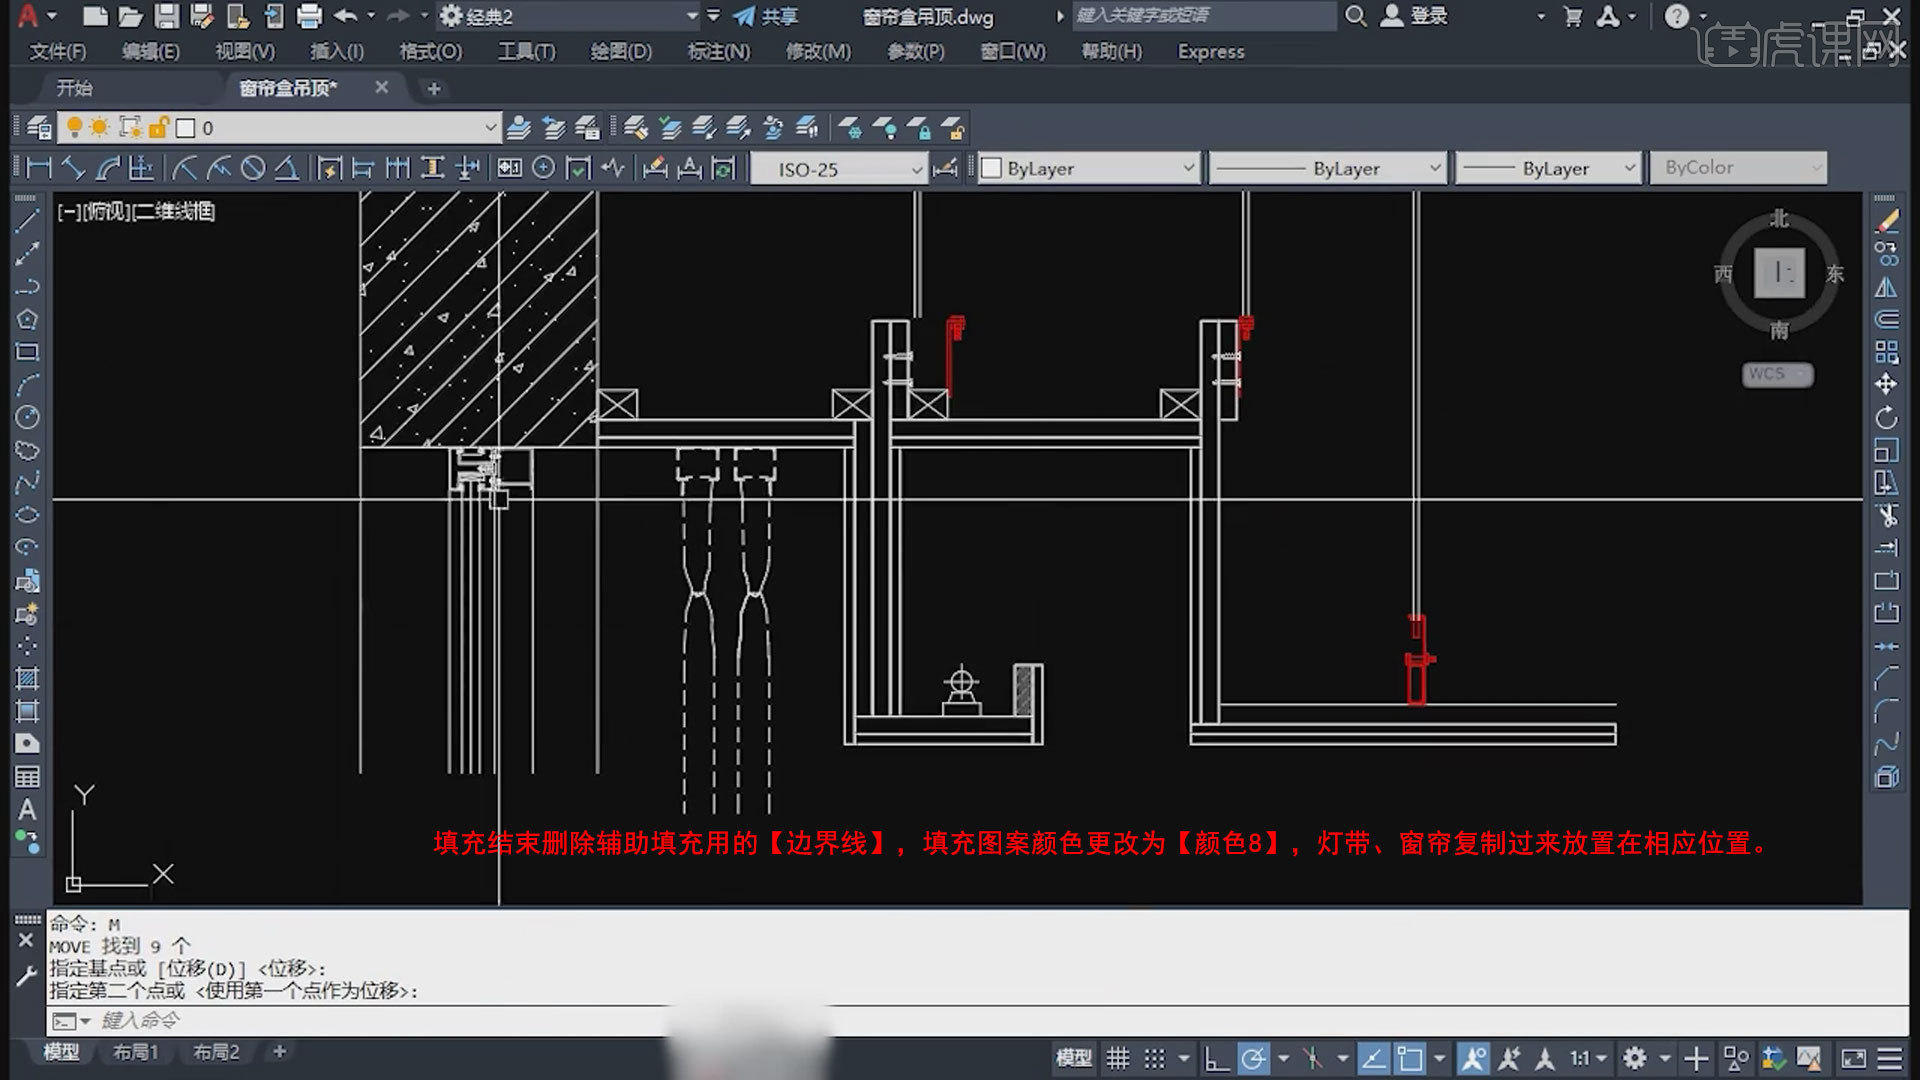Open the 绘图(D) menu
The image size is (1920, 1080).
coord(621,51)
